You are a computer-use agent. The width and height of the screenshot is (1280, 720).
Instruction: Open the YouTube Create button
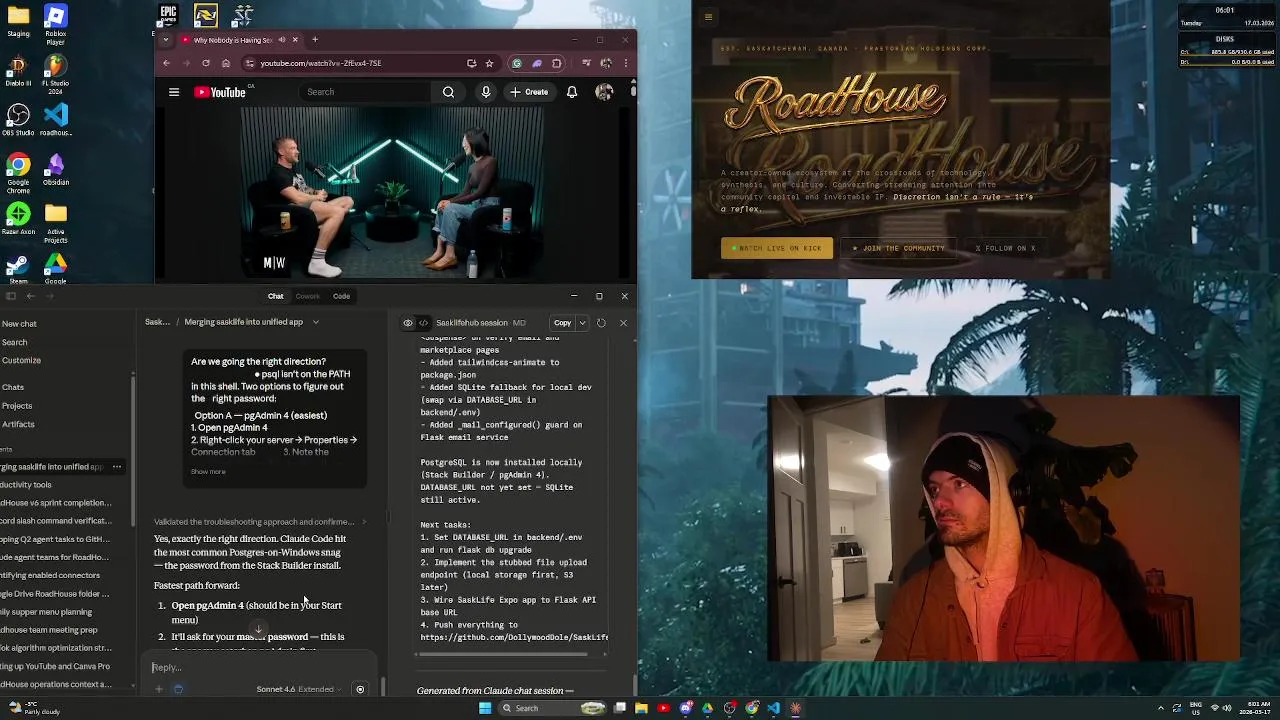click(529, 92)
